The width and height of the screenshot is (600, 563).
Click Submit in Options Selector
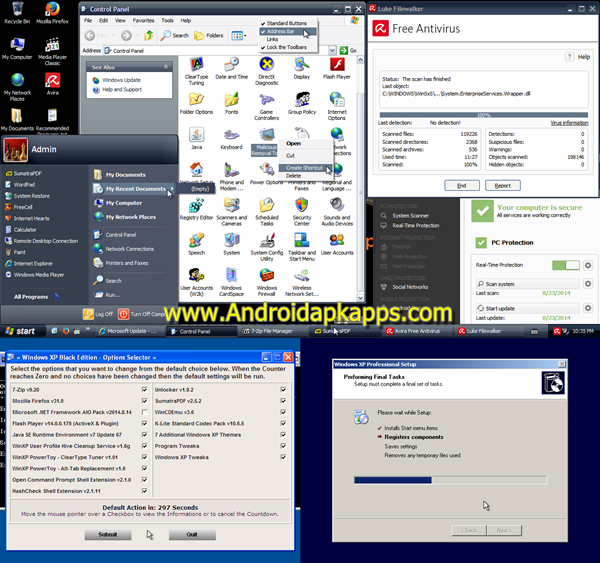click(108, 535)
